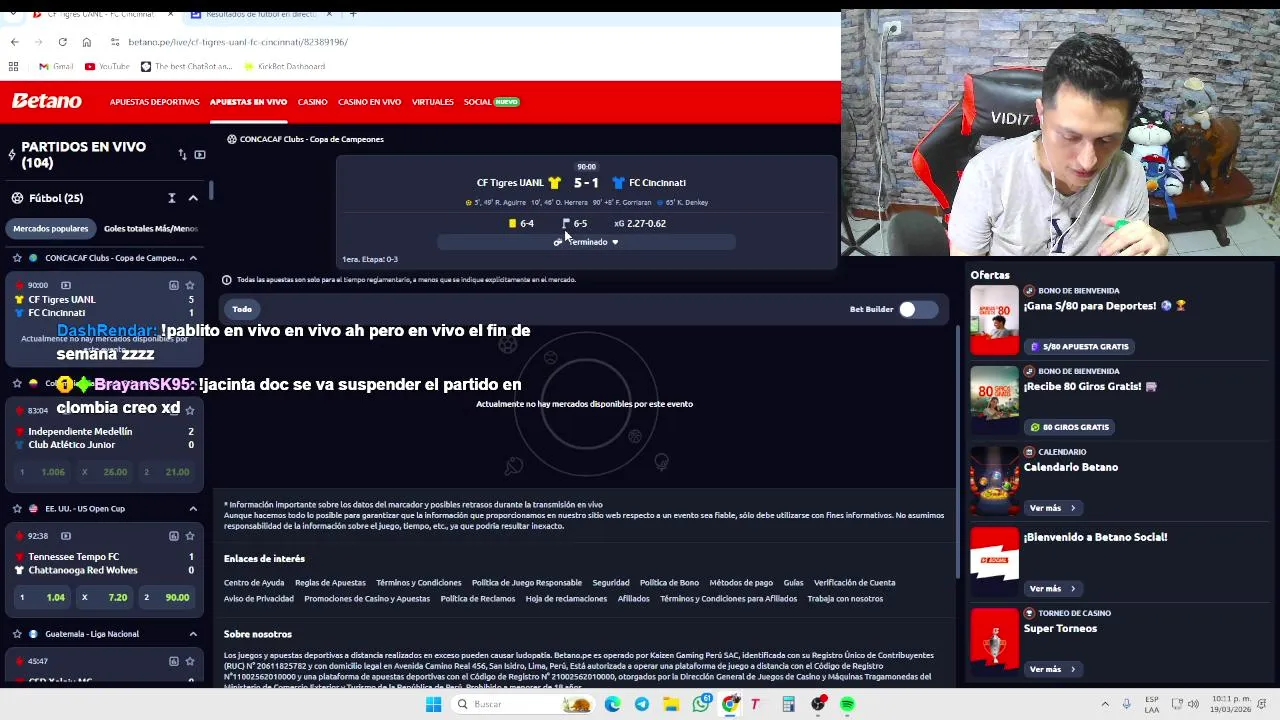Bet on Independiente Medellín at 1.006
1280x720 pixels.
[x=42, y=472]
